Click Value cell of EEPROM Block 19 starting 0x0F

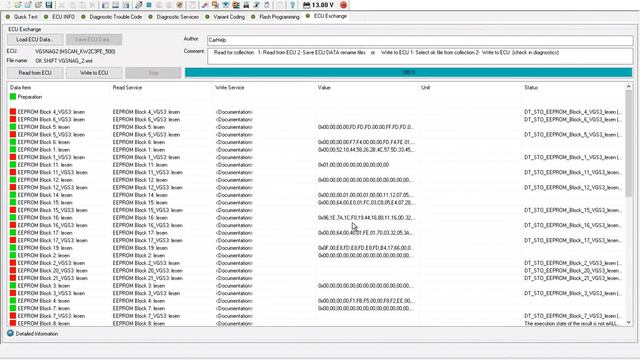point(367,248)
